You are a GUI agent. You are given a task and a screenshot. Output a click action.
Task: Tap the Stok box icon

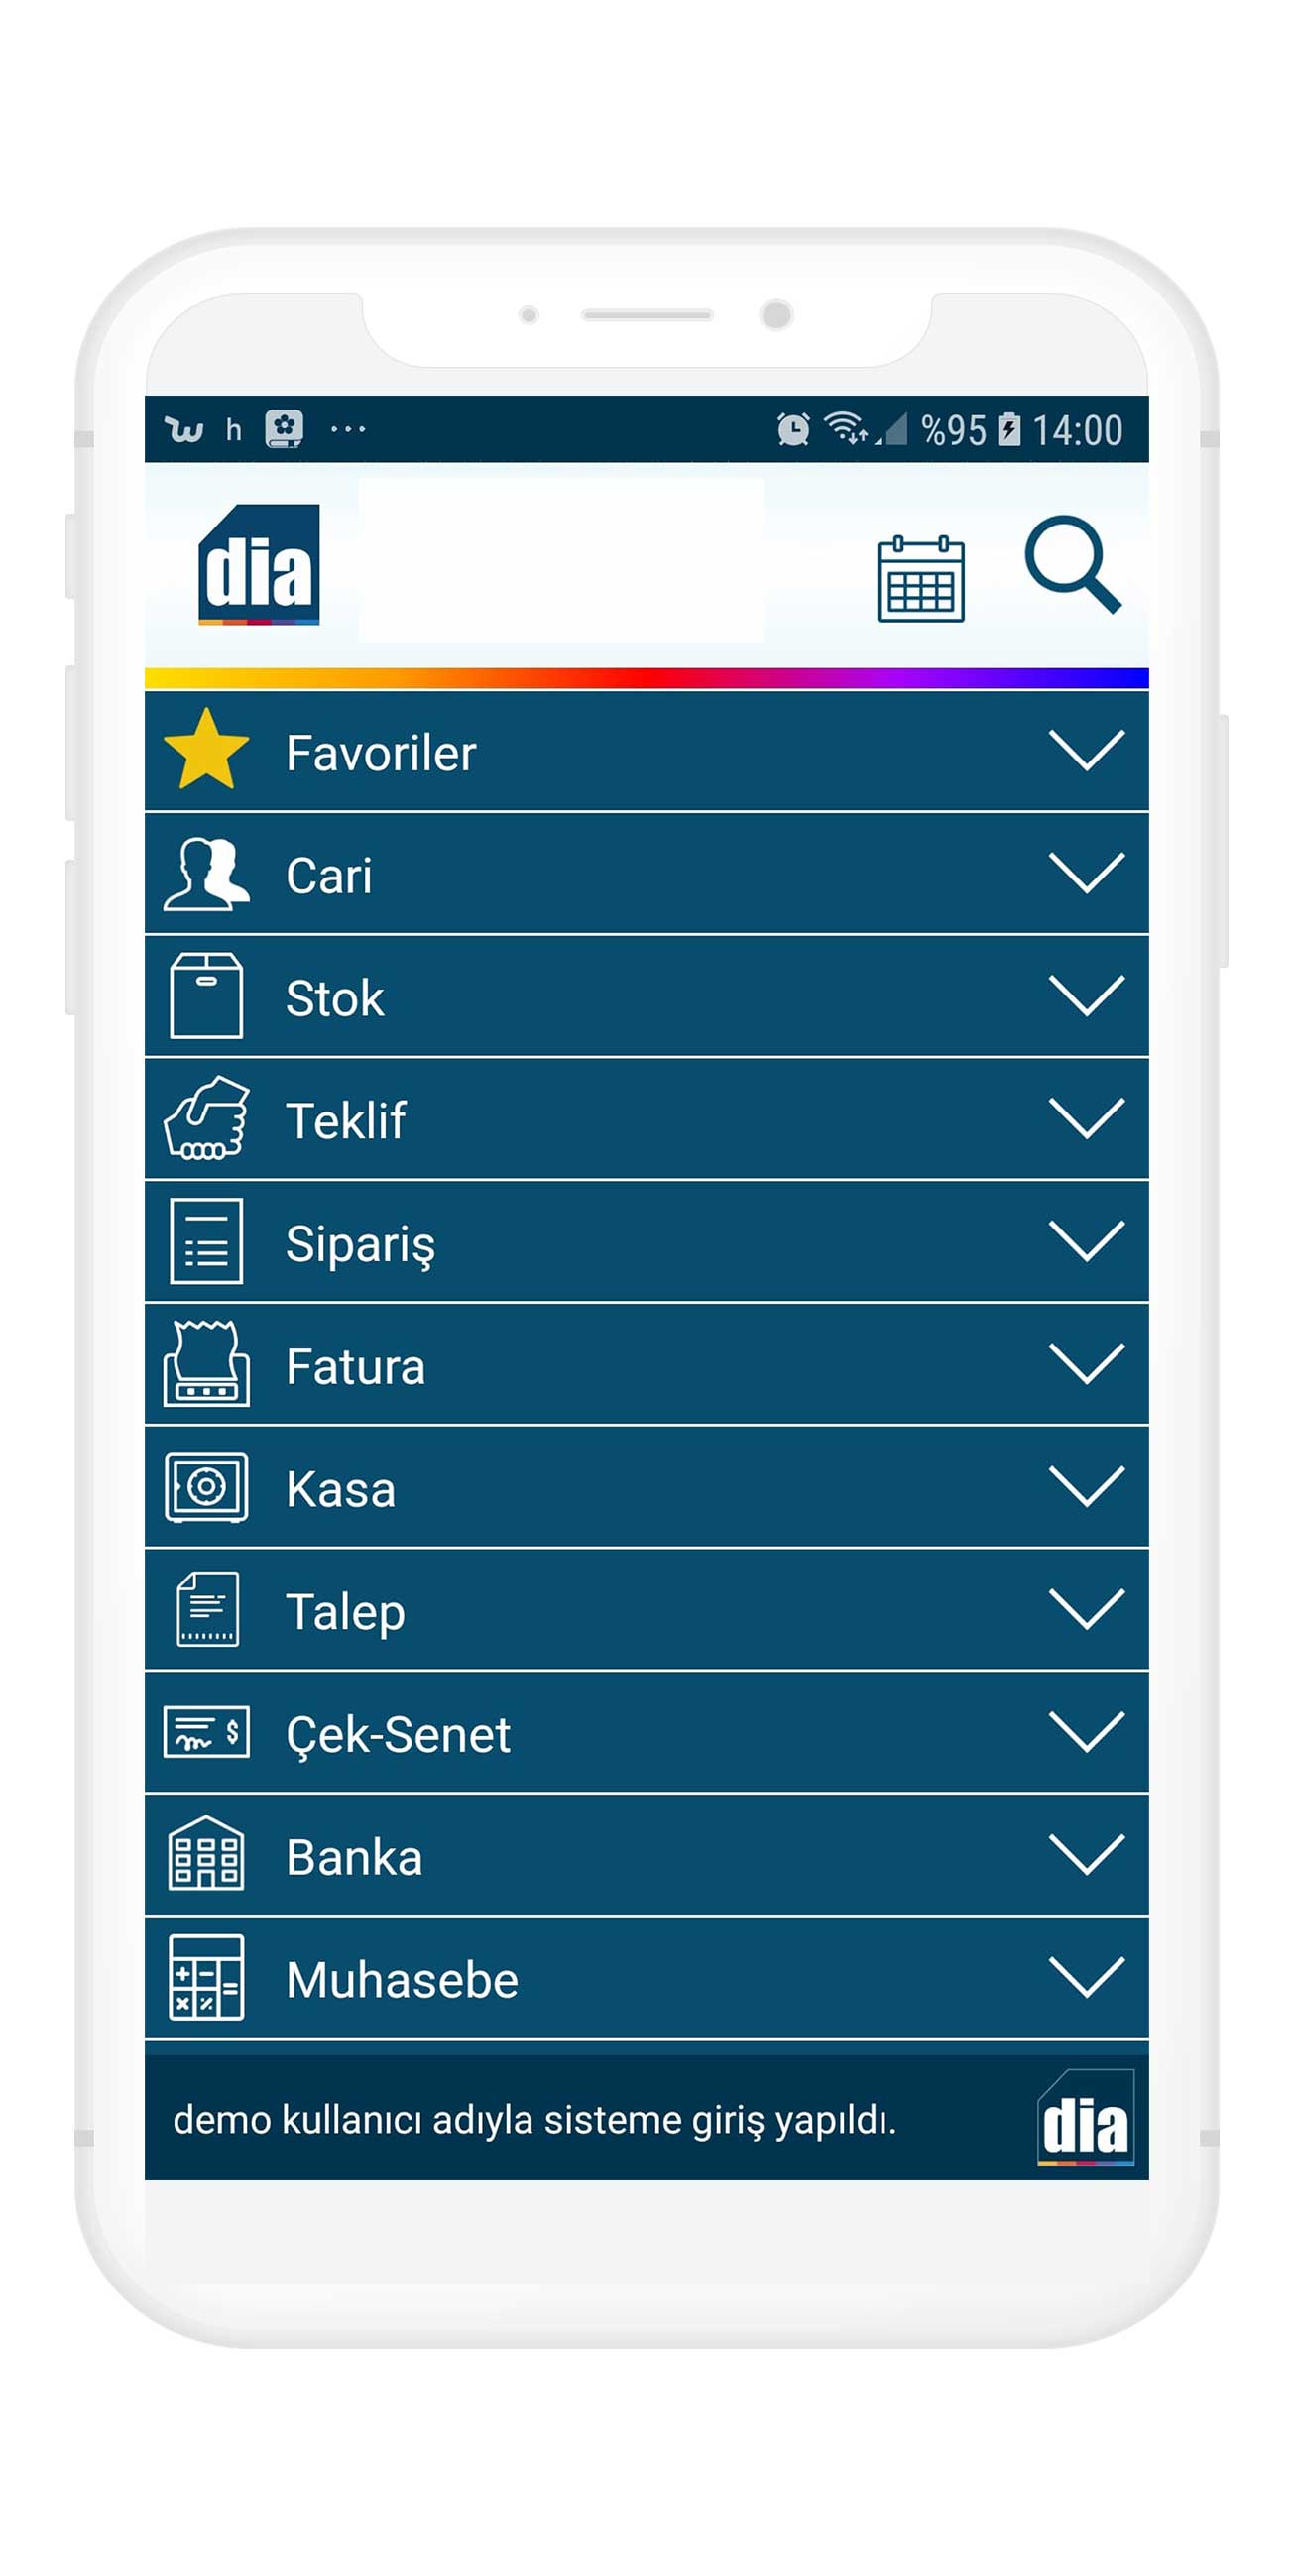coord(206,996)
